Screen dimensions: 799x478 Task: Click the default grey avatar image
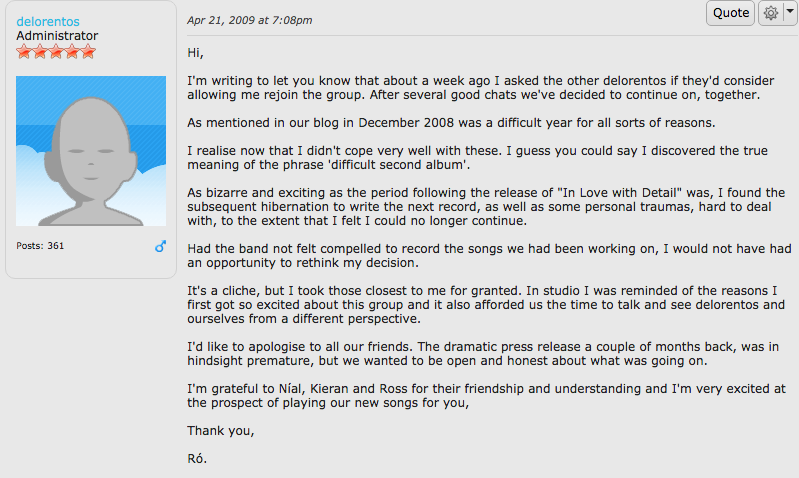[x=91, y=151]
